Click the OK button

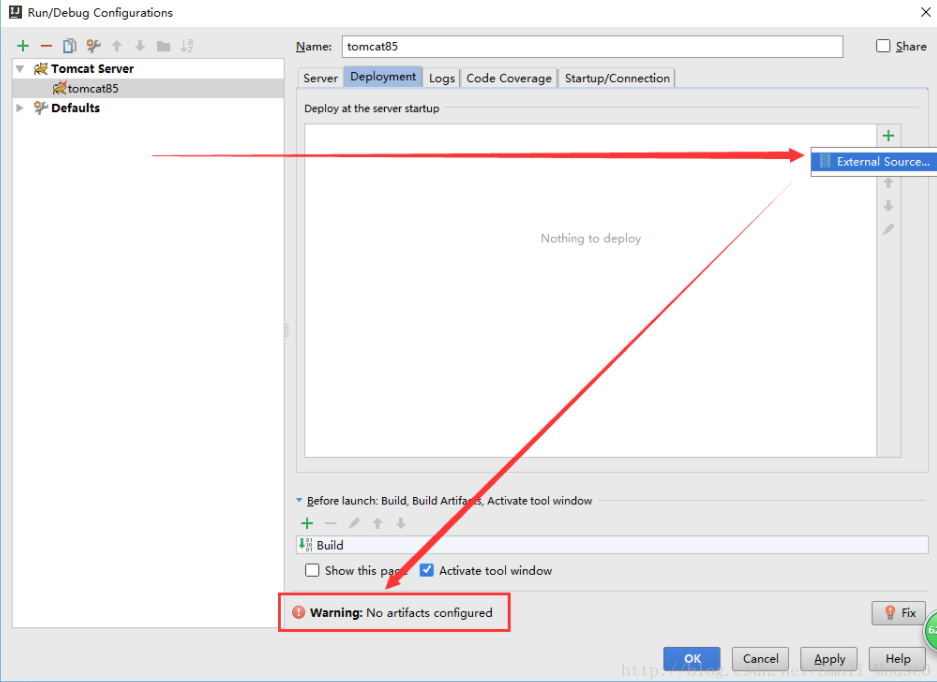692,659
